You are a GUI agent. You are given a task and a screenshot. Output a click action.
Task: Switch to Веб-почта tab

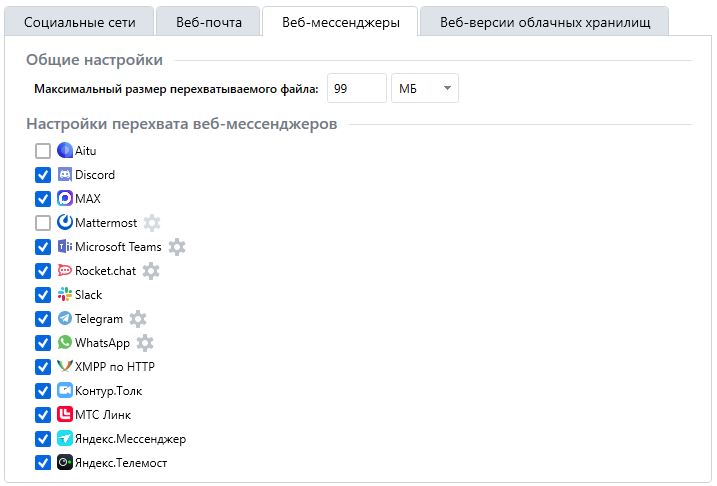[x=209, y=22]
